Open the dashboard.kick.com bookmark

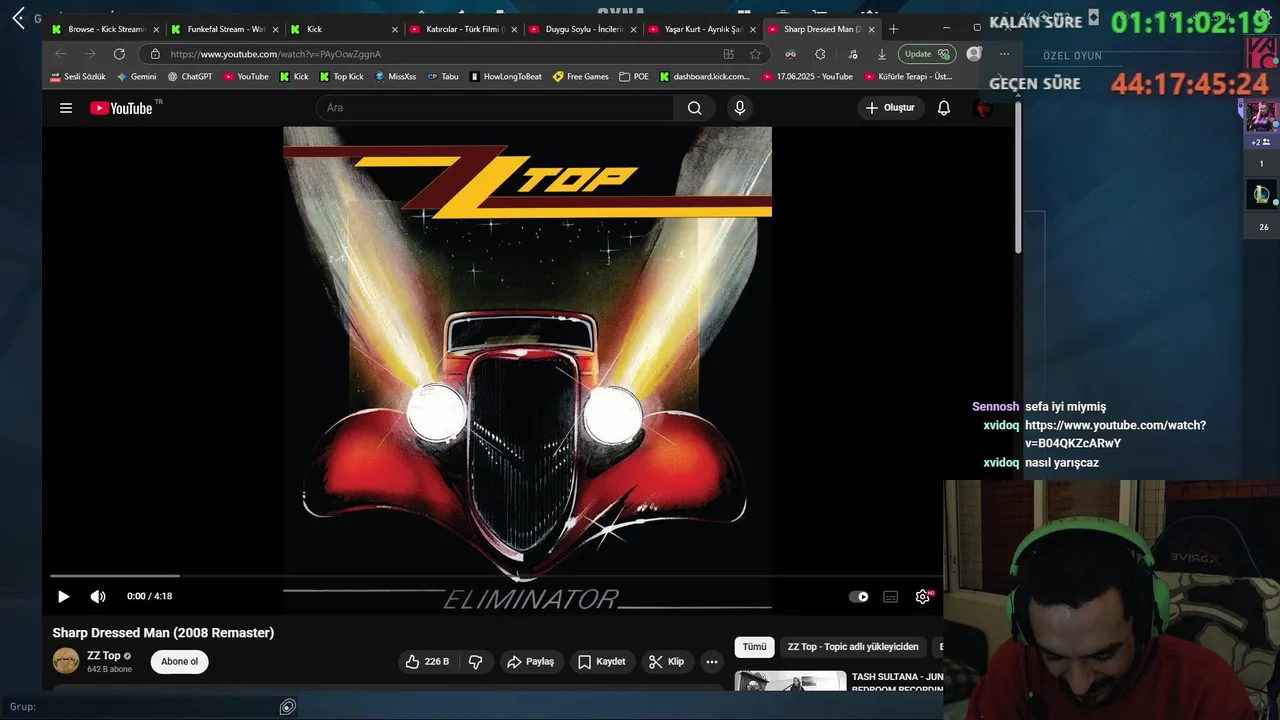point(705,76)
